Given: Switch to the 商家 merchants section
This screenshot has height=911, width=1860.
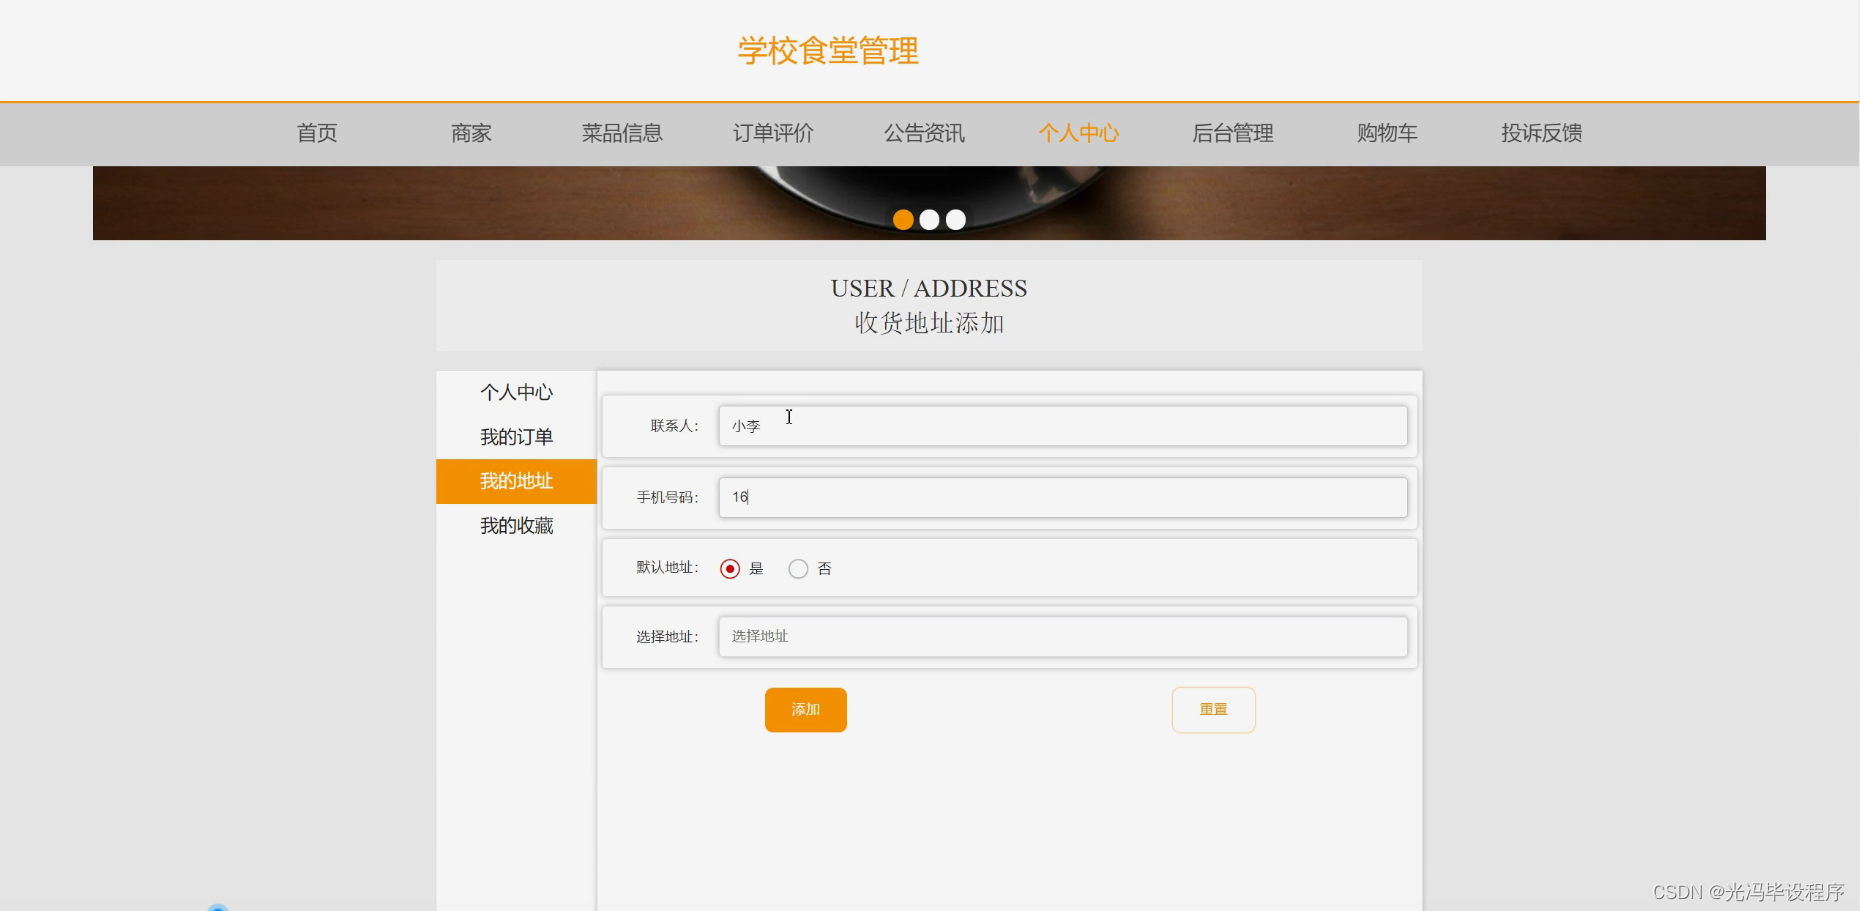Looking at the screenshot, I should pyautogui.click(x=471, y=133).
